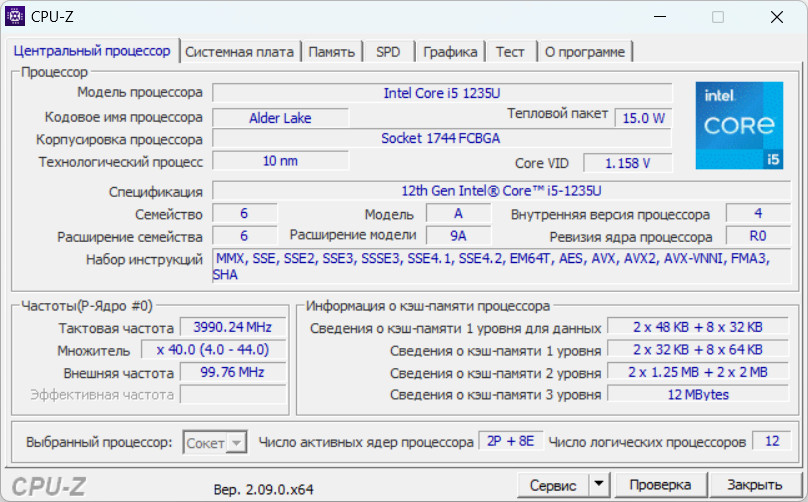The height and width of the screenshot is (502, 808).
Task: Click the Core VID 1.158 V value
Action: (628, 163)
